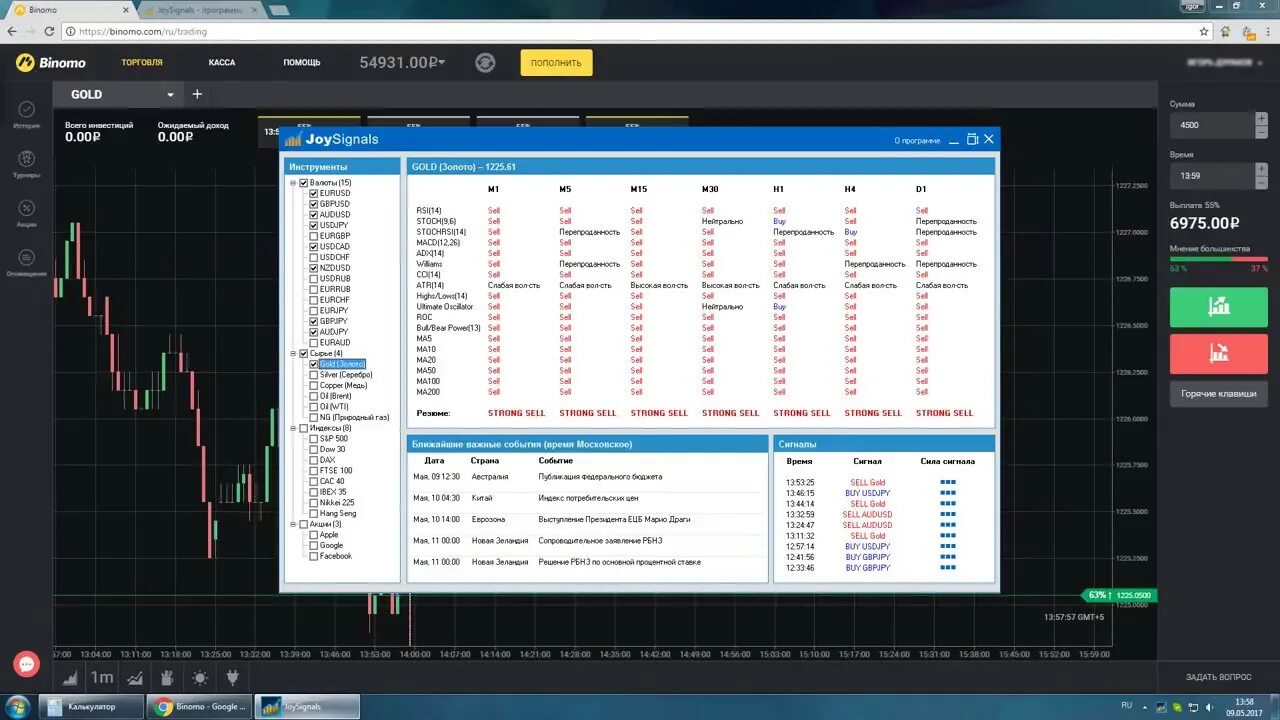Select Gold (Золото) tree item
The width and height of the screenshot is (1280, 720).
click(343, 364)
